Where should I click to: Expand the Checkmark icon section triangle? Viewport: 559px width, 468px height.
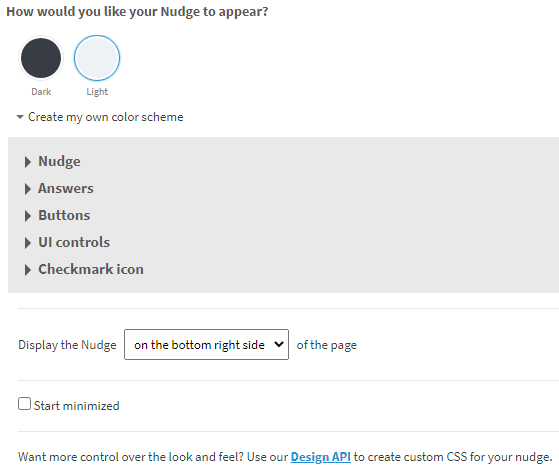(x=28, y=270)
